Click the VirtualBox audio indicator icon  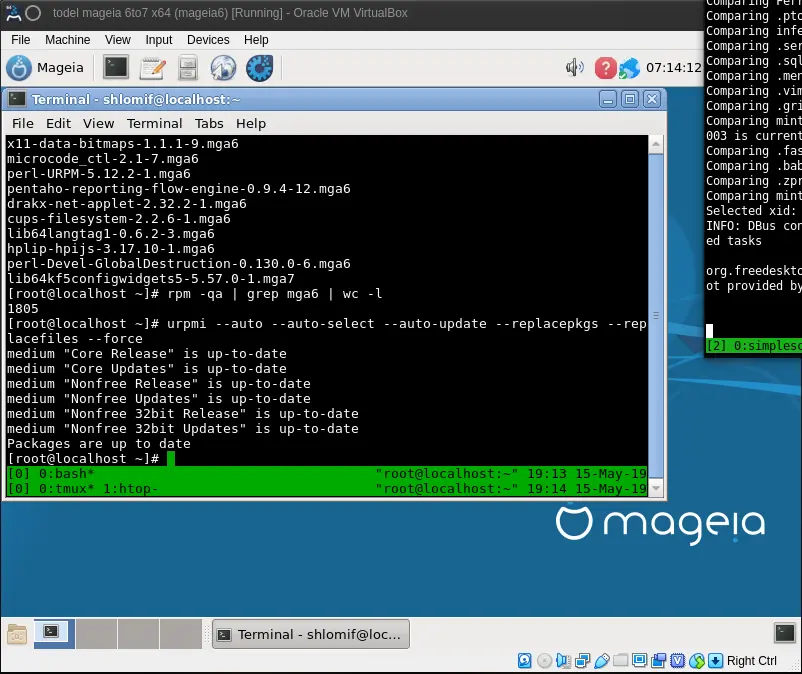[563, 661]
